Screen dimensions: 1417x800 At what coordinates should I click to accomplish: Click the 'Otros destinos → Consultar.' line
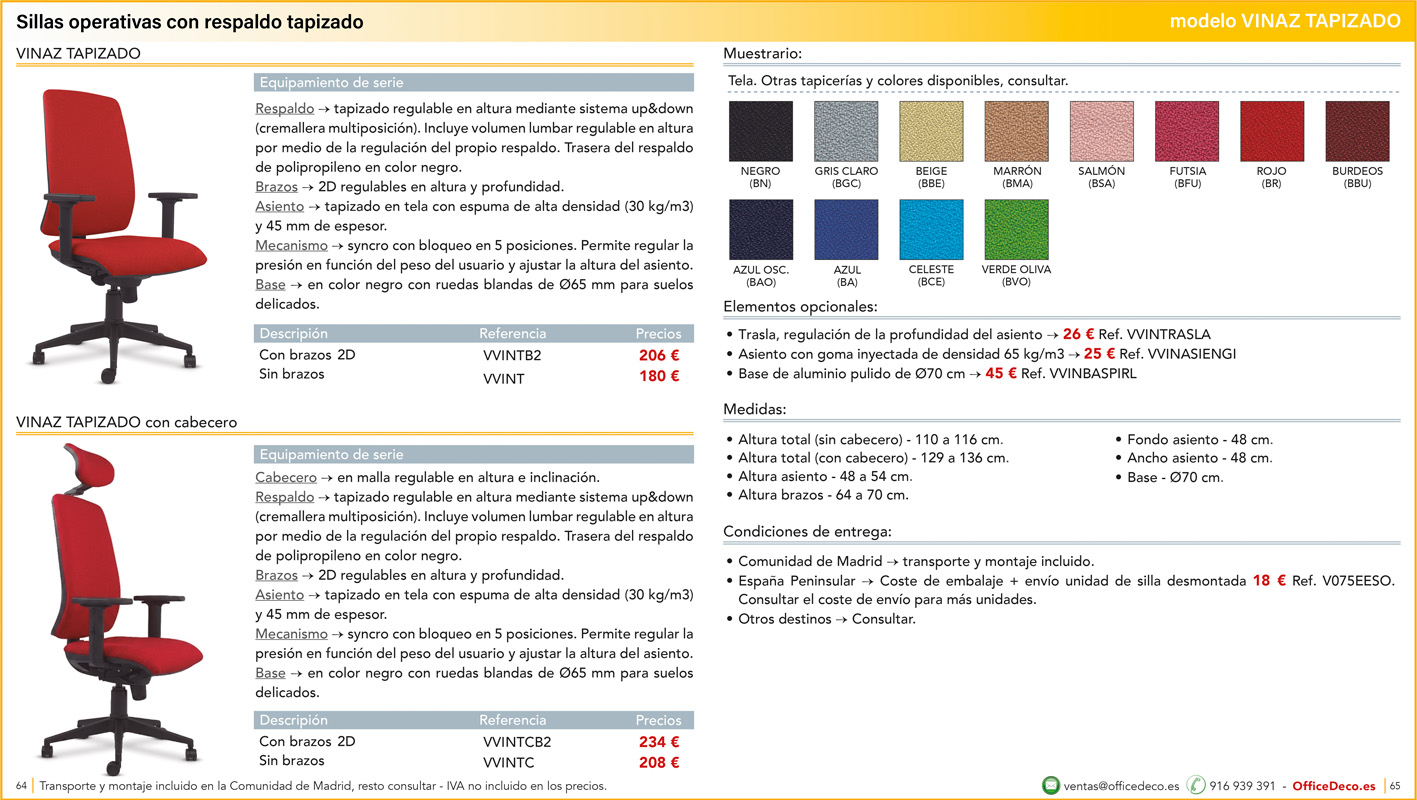(827, 619)
